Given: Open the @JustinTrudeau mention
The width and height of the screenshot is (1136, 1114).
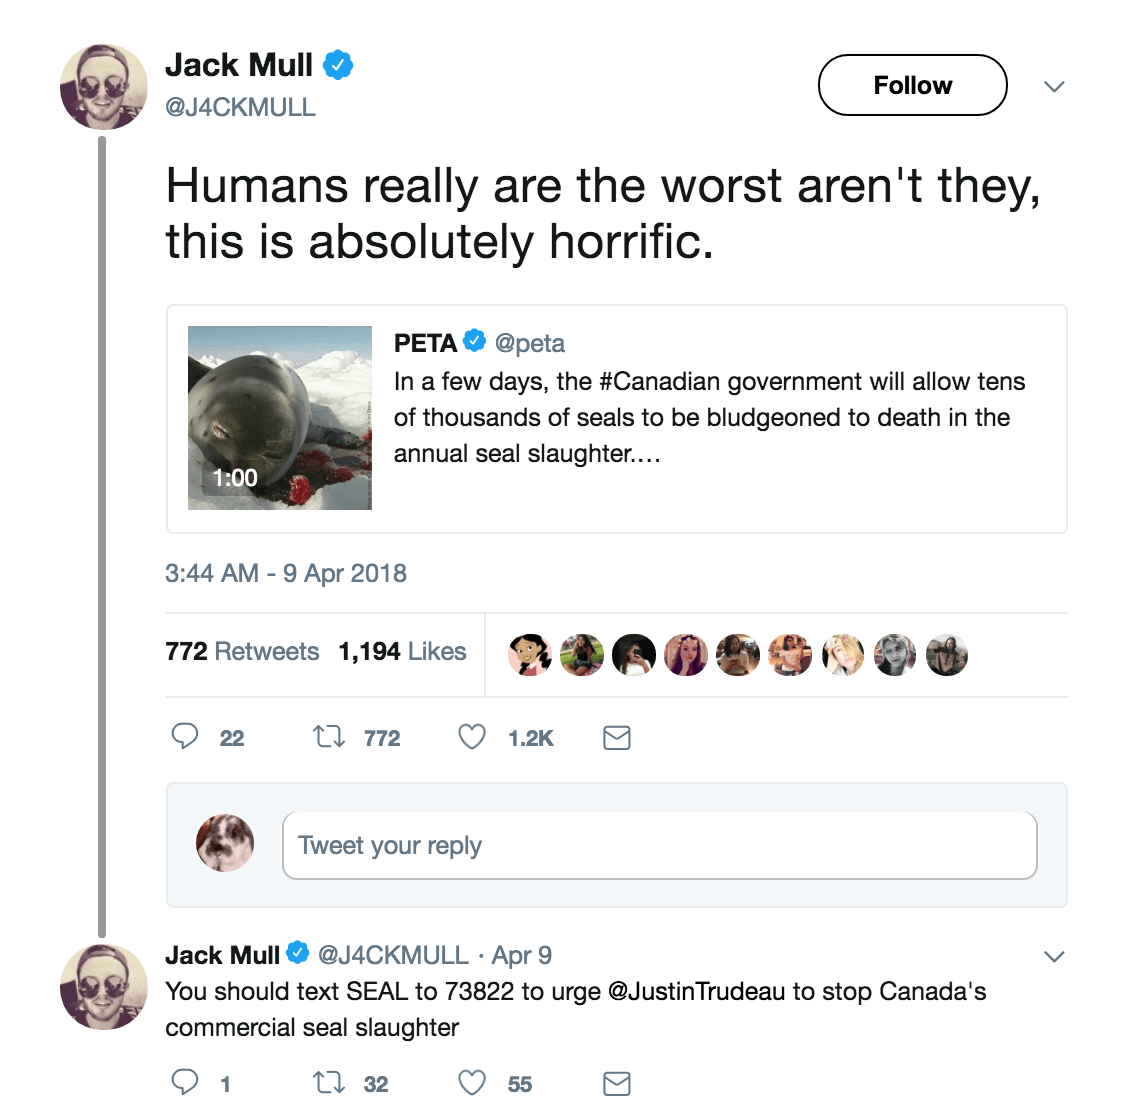Looking at the screenshot, I should pyautogui.click(x=696, y=991).
